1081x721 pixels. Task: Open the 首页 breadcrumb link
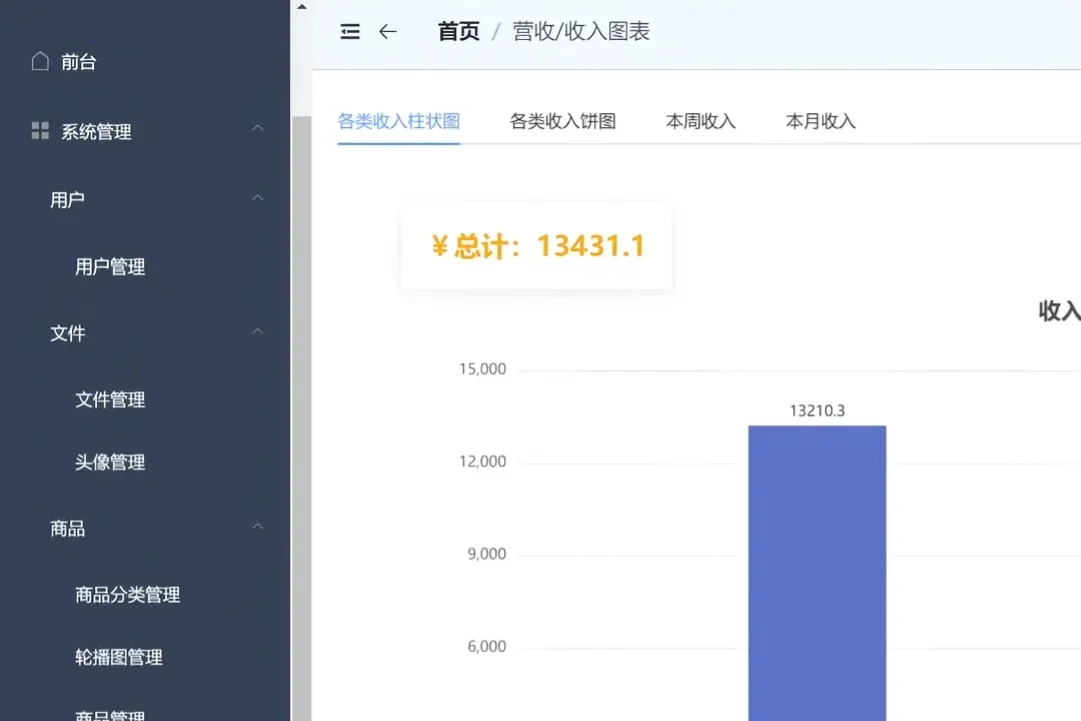point(458,31)
